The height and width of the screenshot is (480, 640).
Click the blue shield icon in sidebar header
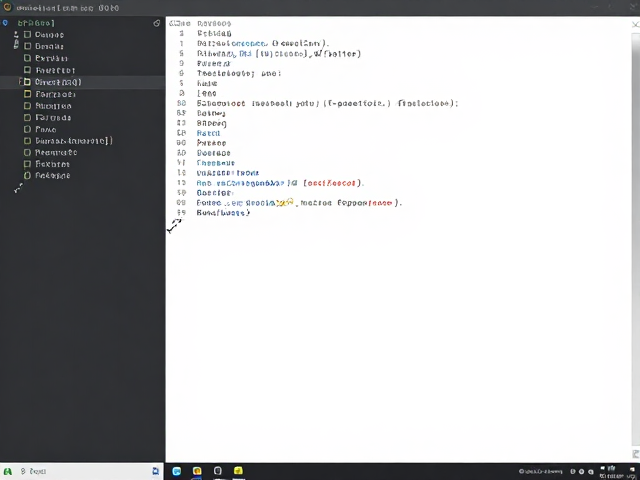pos(5,23)
